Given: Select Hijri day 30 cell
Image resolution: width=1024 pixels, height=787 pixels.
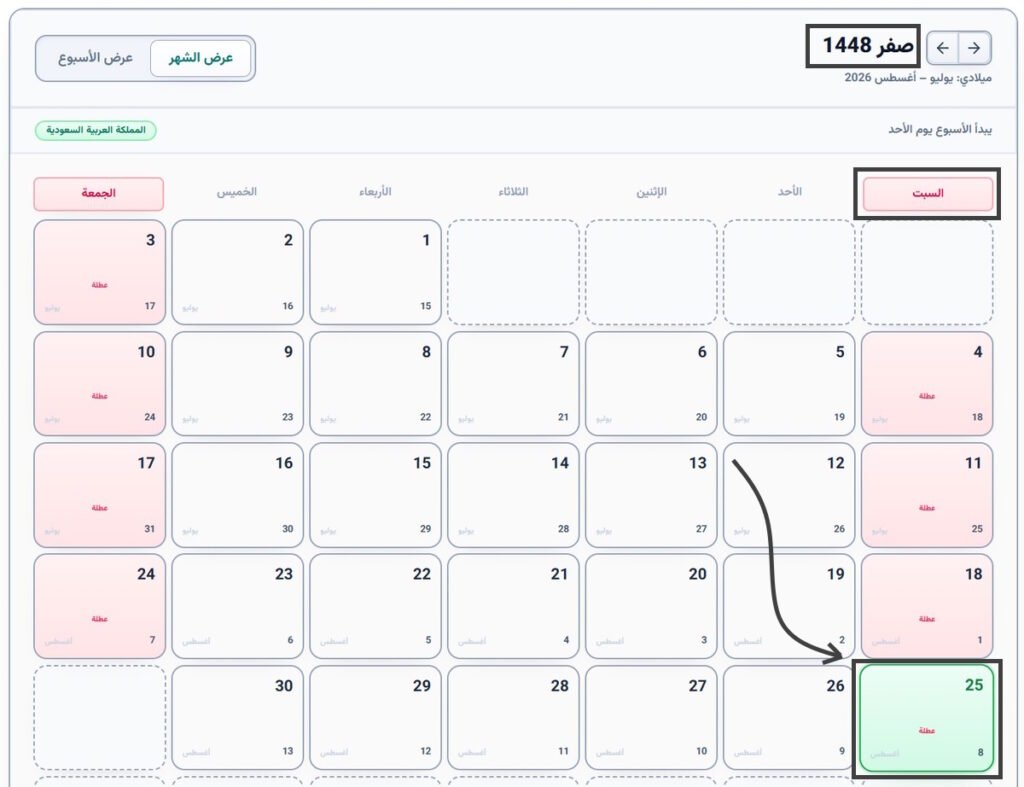Looking at the screenshot, I should pos(238,718).
